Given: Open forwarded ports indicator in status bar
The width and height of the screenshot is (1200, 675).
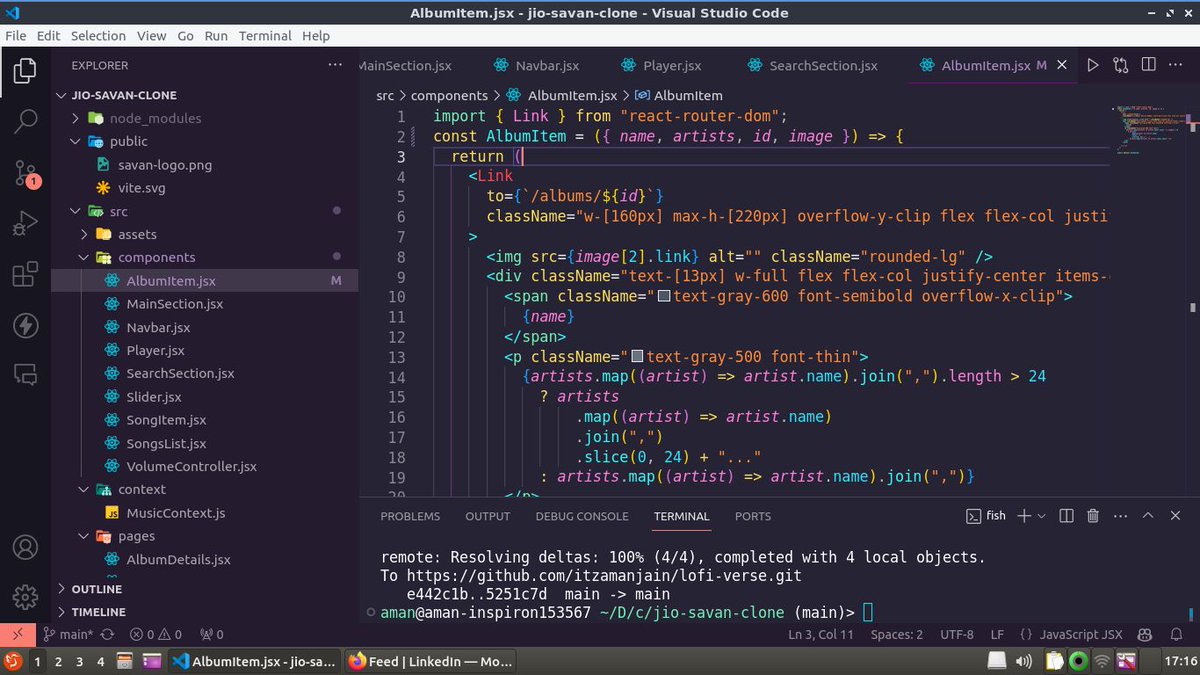Looking at the screenshot, I should coord(212,634).
